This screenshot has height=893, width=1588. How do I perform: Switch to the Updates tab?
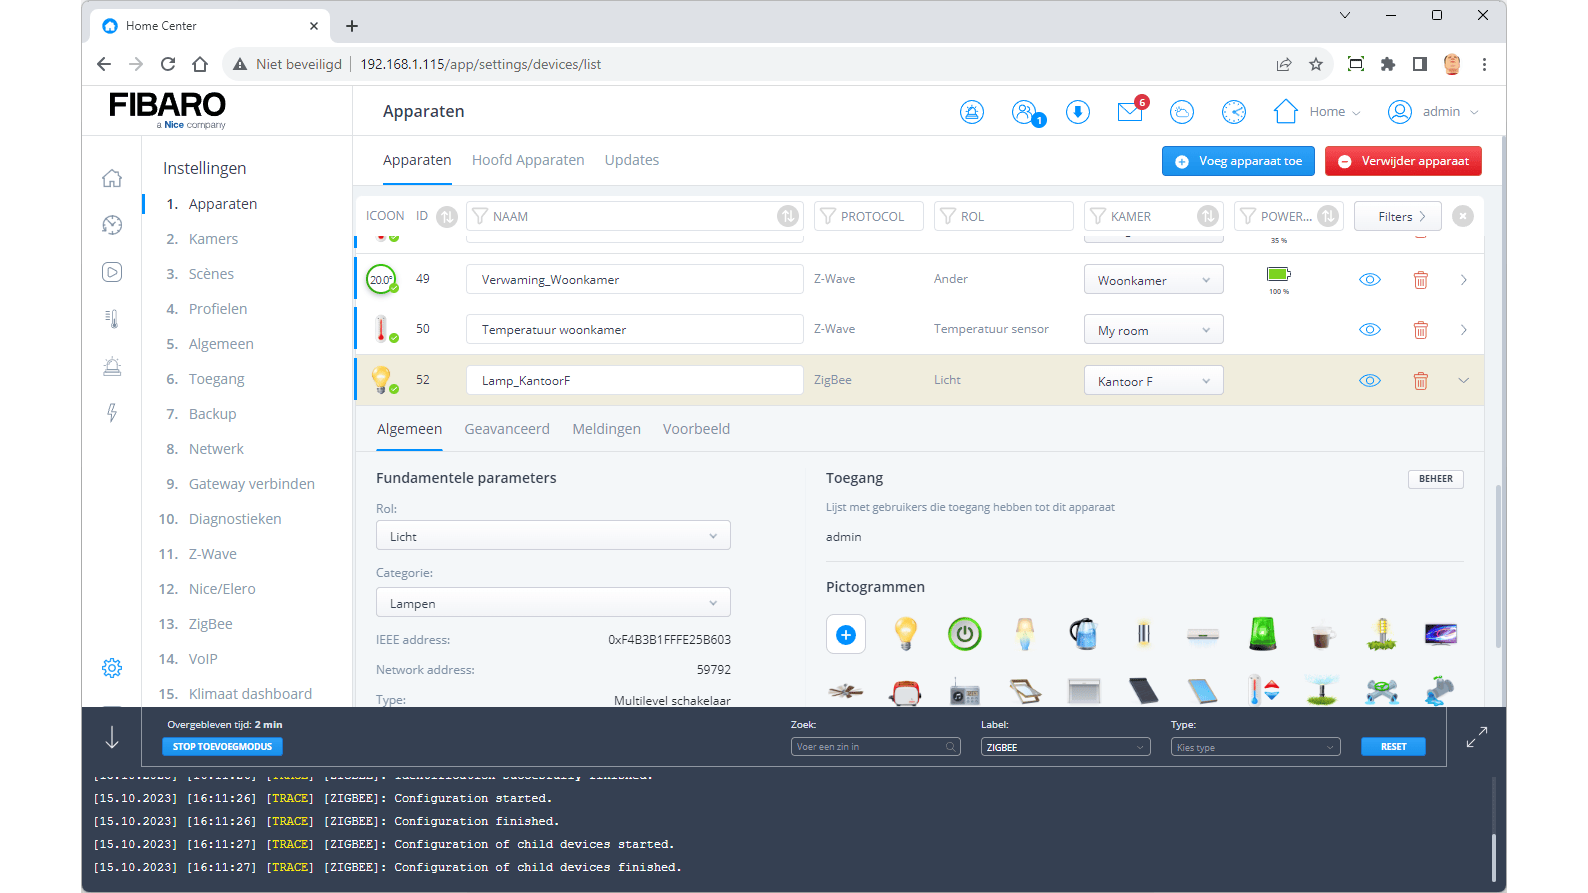632,160
